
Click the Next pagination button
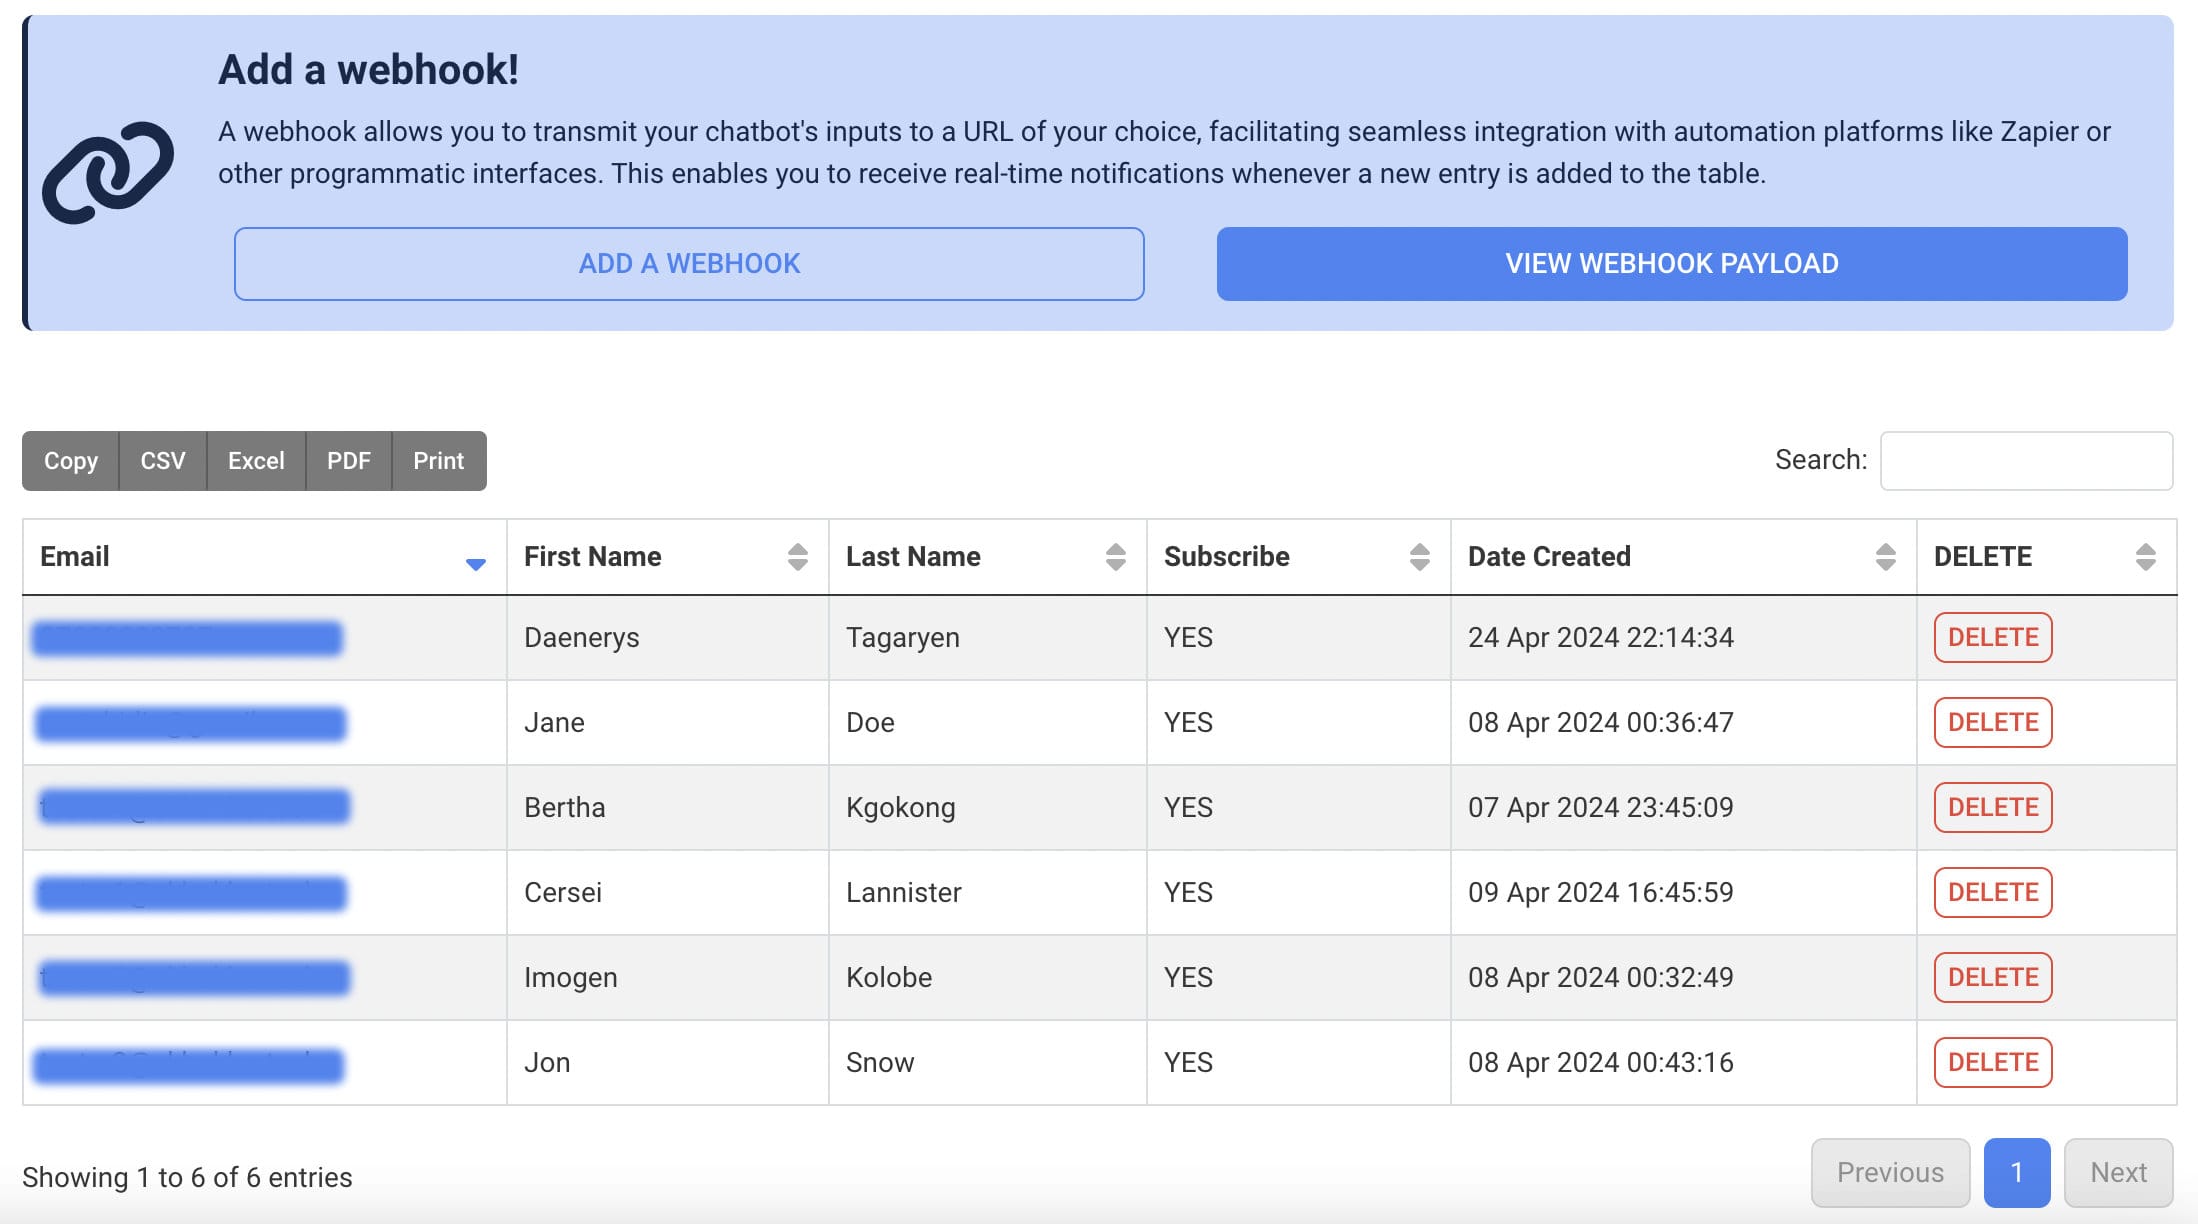(x=2117, y=1173)
